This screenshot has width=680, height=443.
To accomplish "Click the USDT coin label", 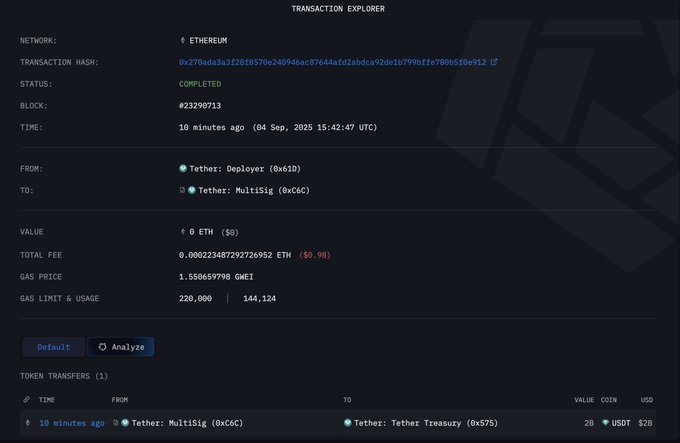I will (621, 423).
